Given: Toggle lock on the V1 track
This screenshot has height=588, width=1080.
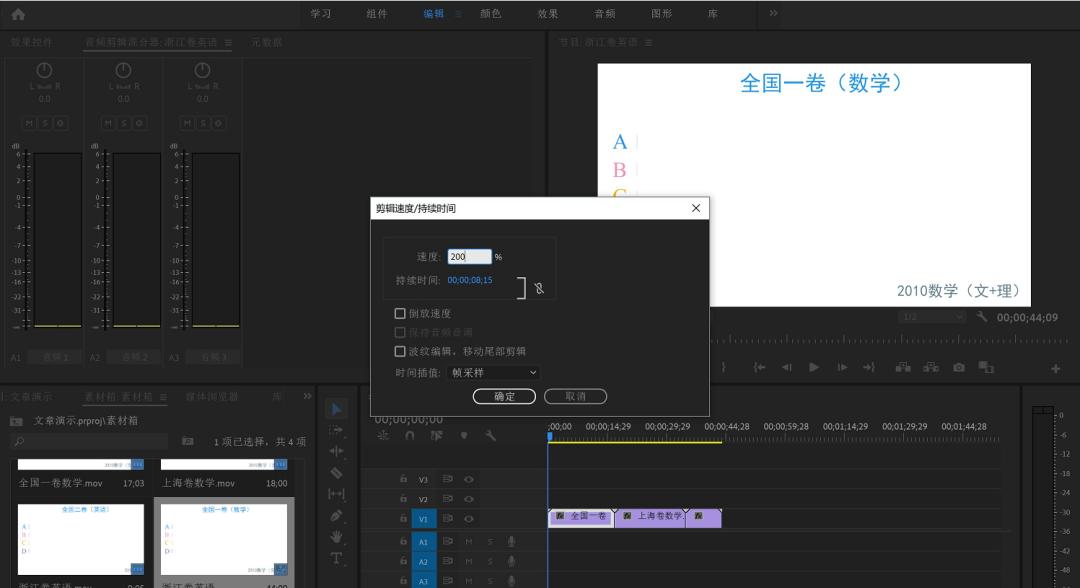Looking at the screenshot, I should [403, 518].
